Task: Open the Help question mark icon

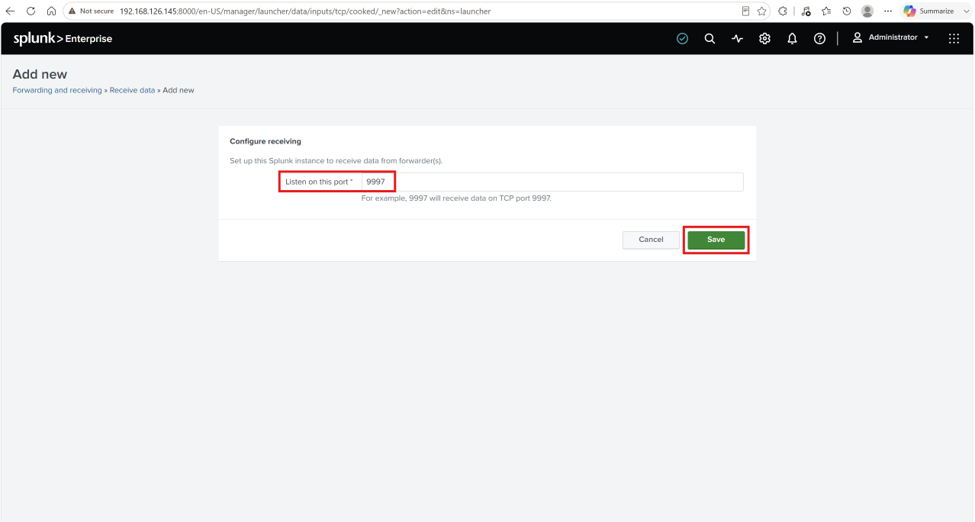Action: tap(820, 39)
